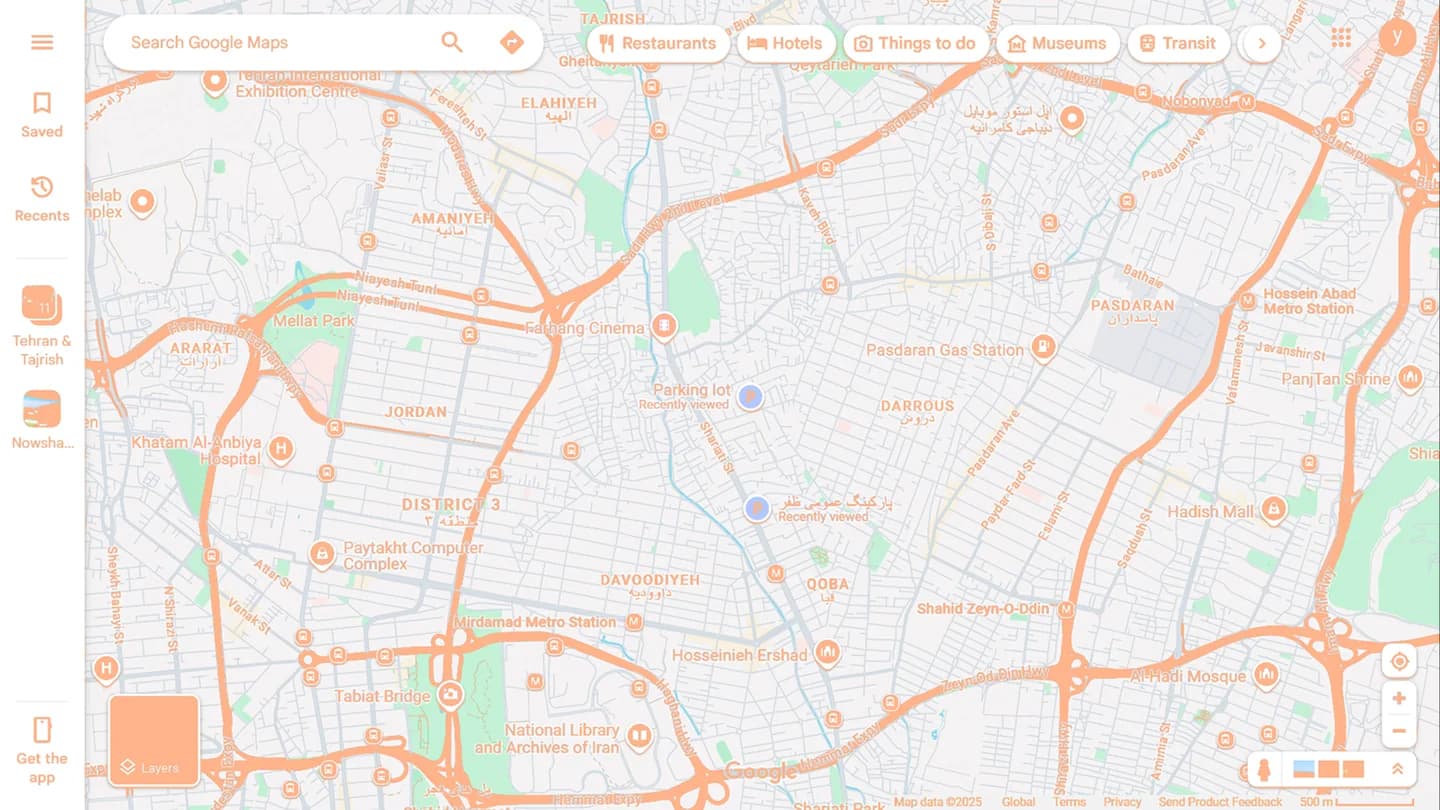Filter the map by Restaurants
The height and width of the screenshot is (810, 1440).
click(658, 43)
